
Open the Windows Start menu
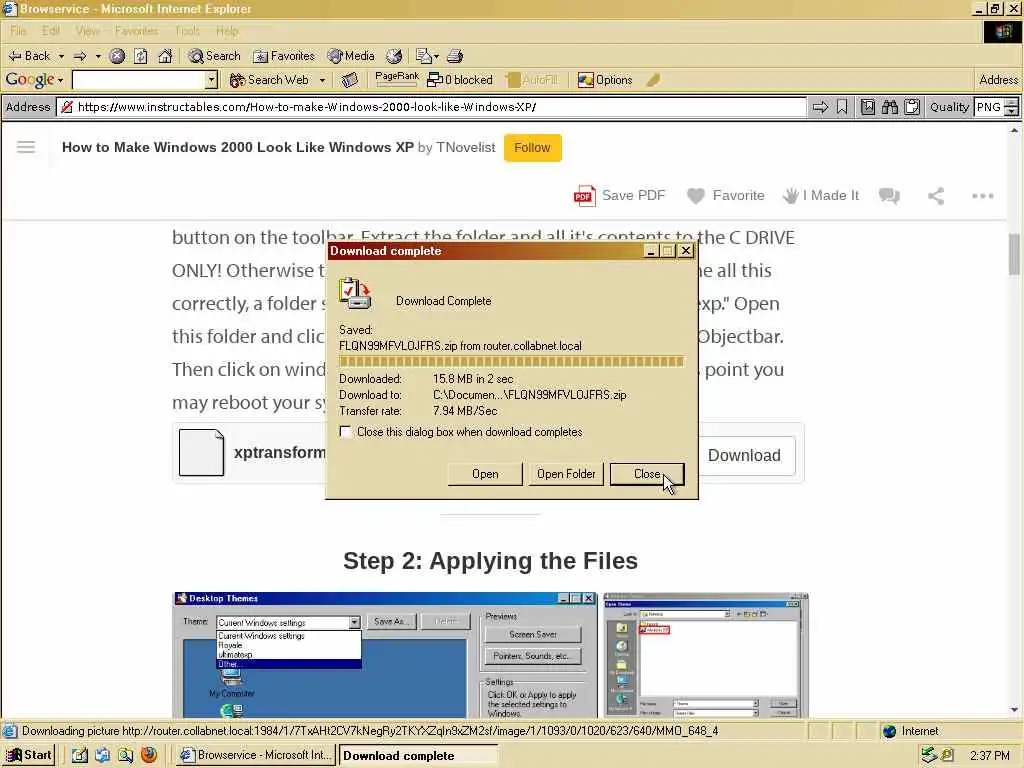point(27,755)
